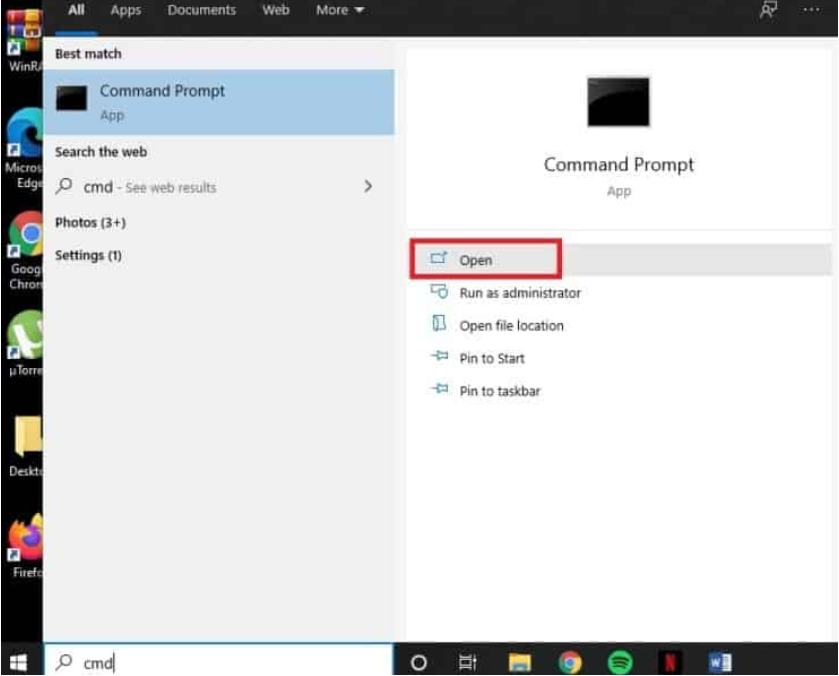
Task: Choose Open file location
Action: coord(511,325)
